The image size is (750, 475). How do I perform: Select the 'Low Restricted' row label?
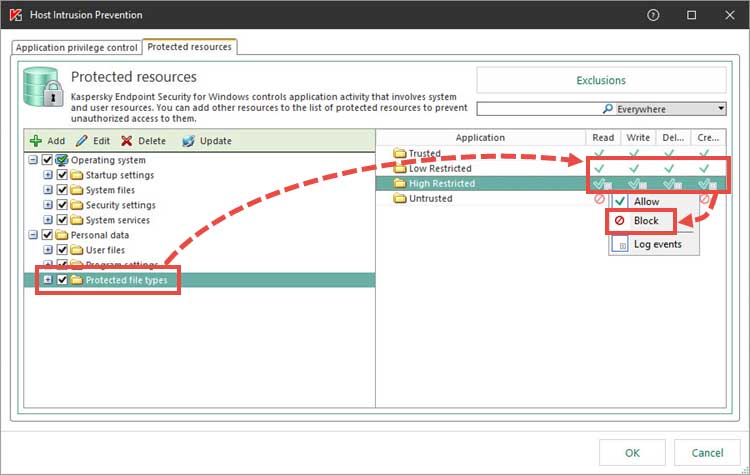pyautogui.click(x=440, y=168)
